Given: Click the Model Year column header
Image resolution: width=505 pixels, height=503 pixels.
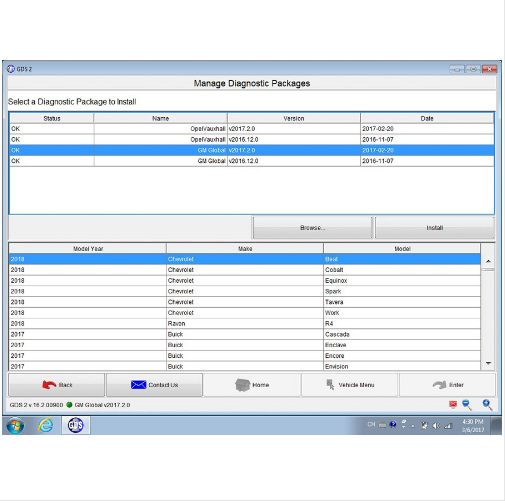Looking at the screenshot, I should click(x=88, y=249).
